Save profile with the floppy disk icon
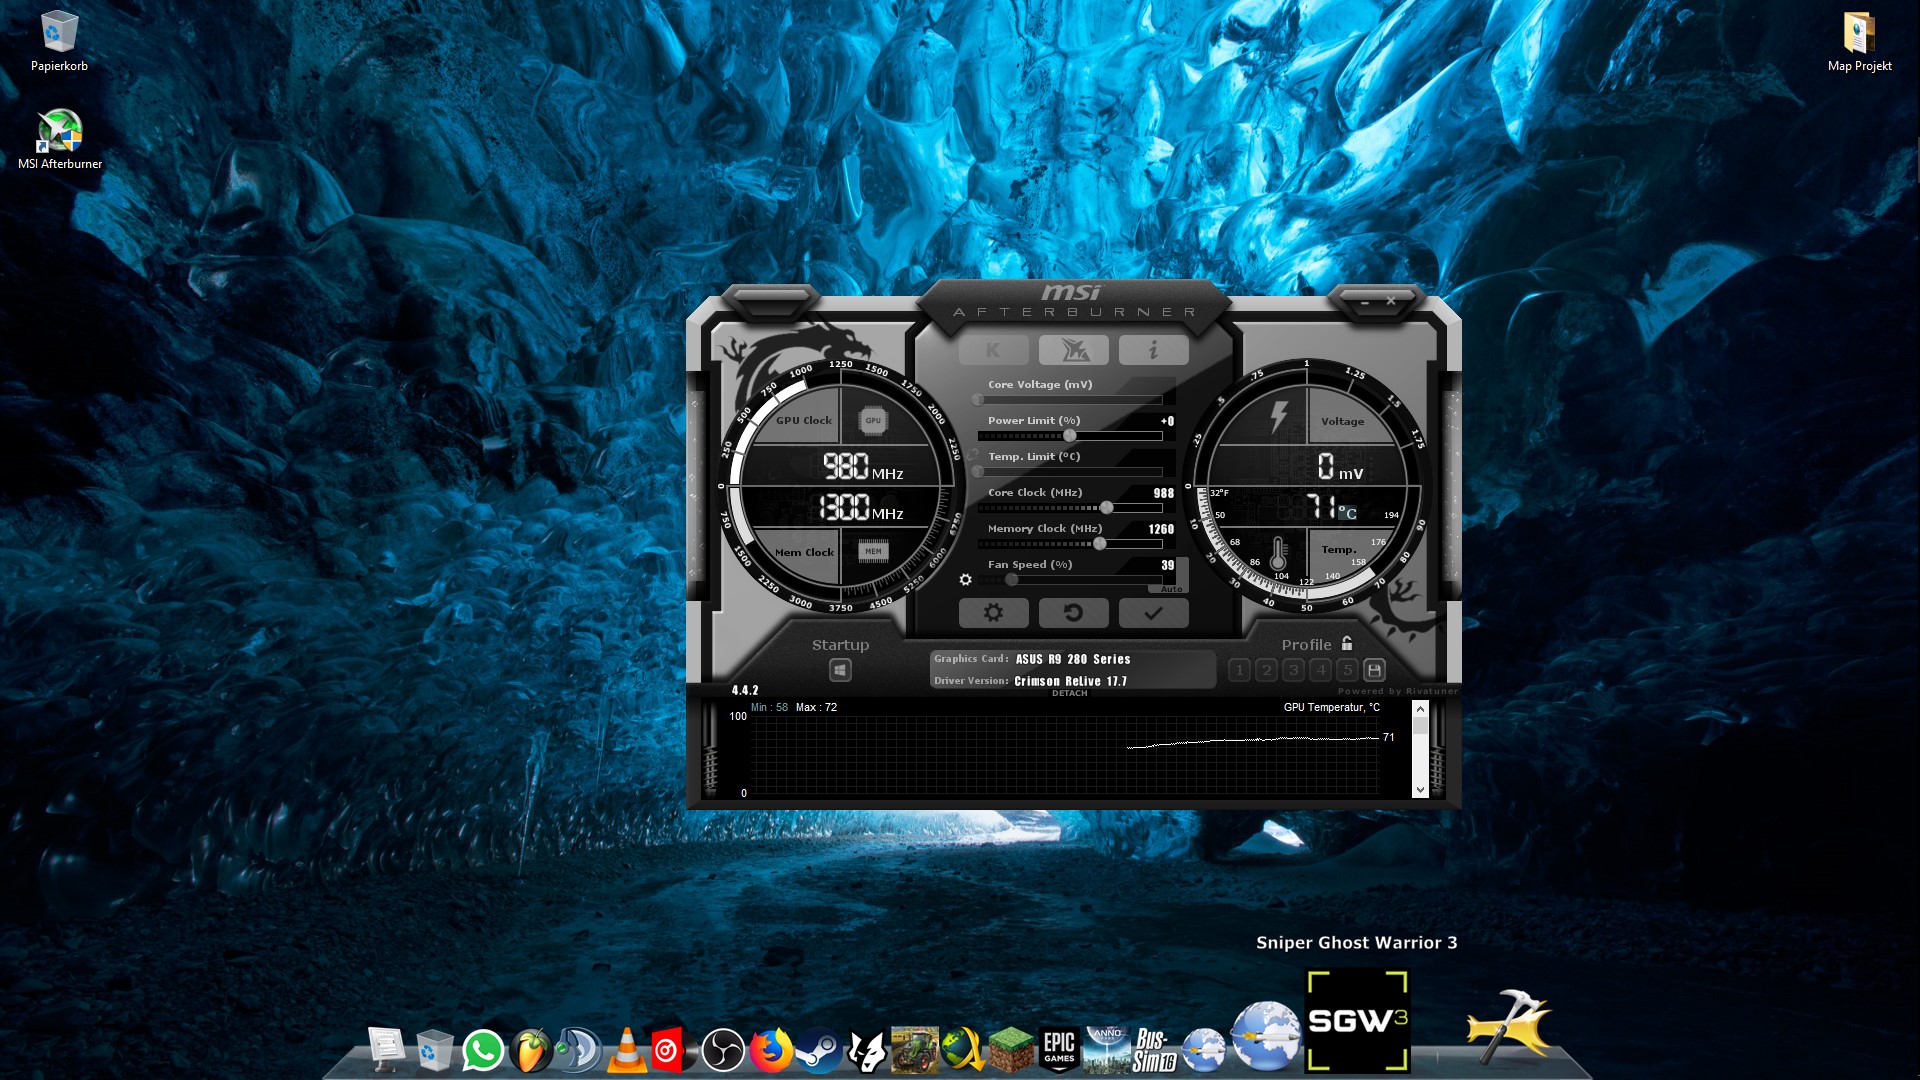 [x=1374, y=670]
